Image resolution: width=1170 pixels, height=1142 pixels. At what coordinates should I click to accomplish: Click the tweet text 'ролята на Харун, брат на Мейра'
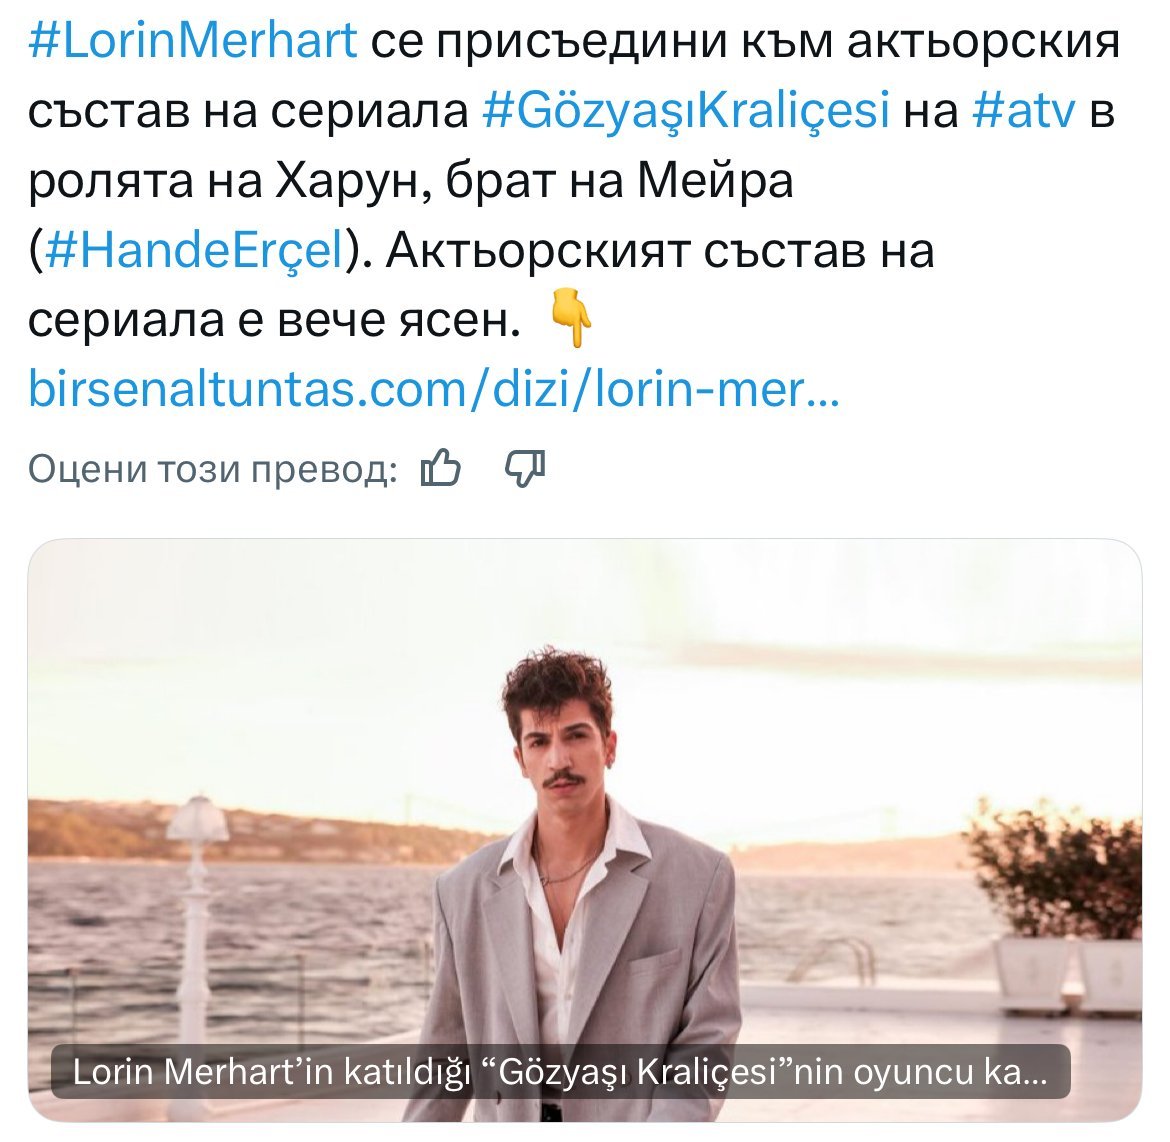coord(410,181)
